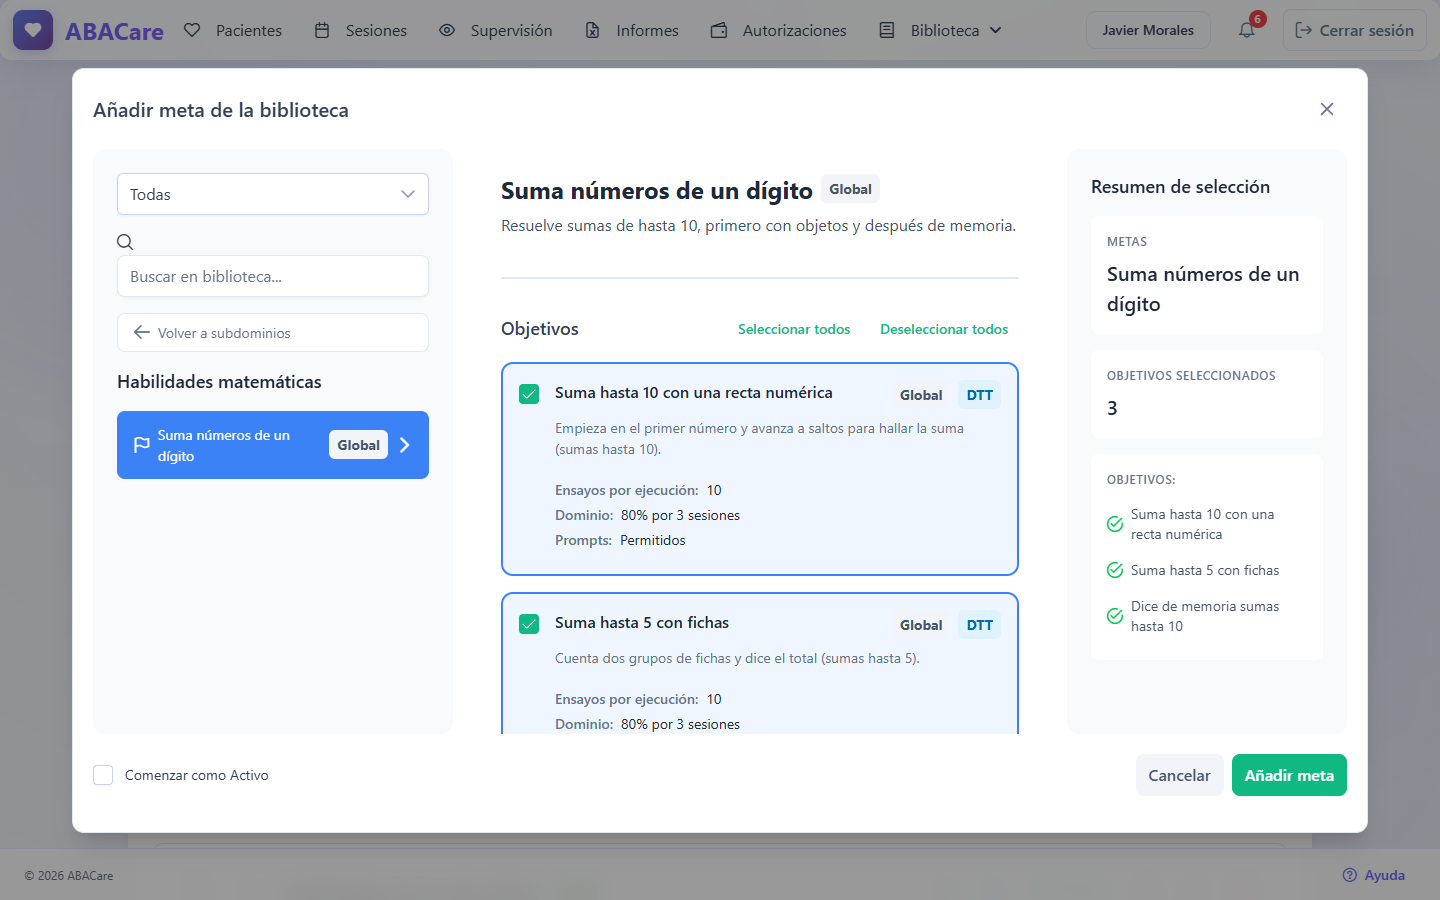Close the Añadir meta dialog
The image size is (1440, 900).
pos(1327,109)
